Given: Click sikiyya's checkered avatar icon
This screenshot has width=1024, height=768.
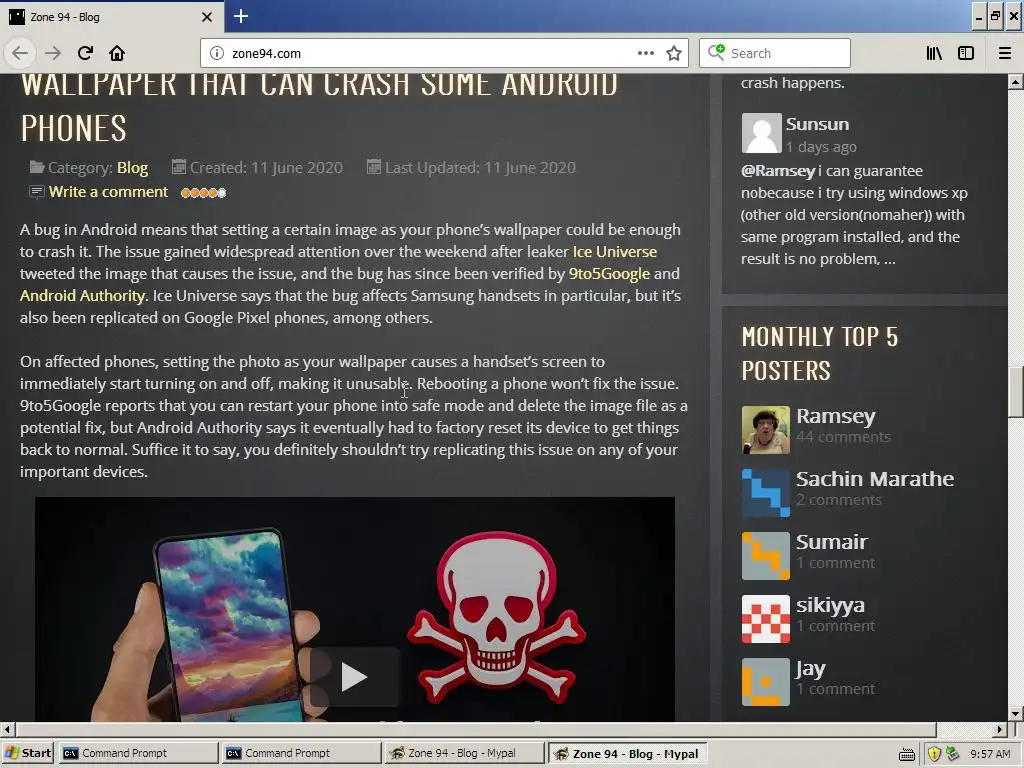Looking at the screenshot, I should click(x=765, y=619).
